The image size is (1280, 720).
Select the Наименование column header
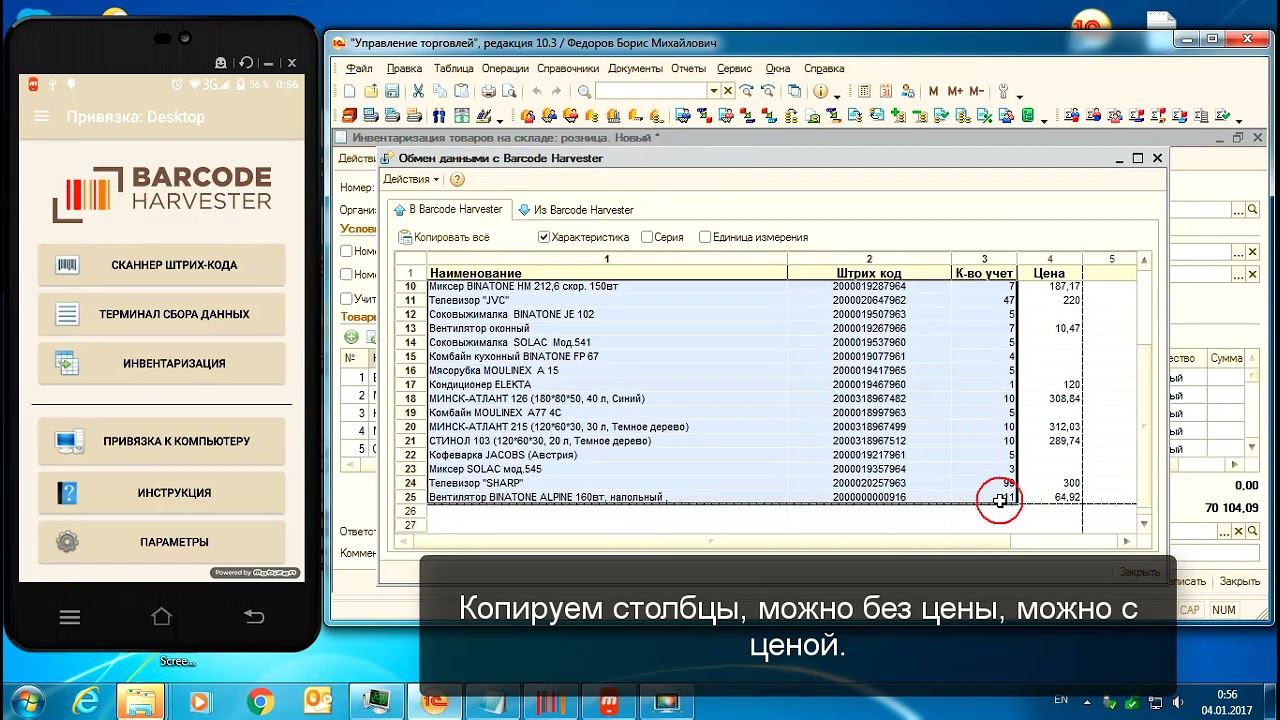(x=607, y=273)
